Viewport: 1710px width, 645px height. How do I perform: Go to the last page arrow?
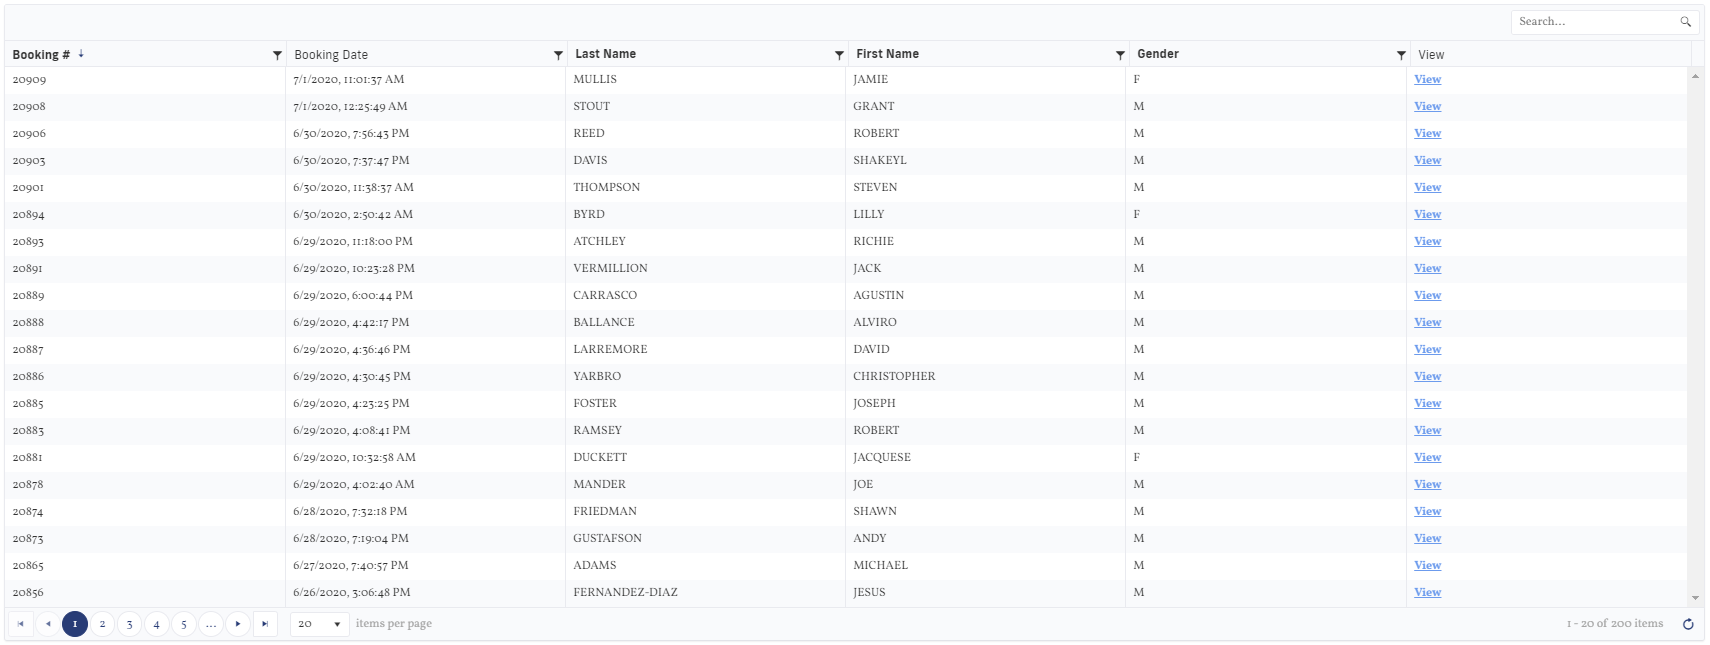click(x=265, y=624)
